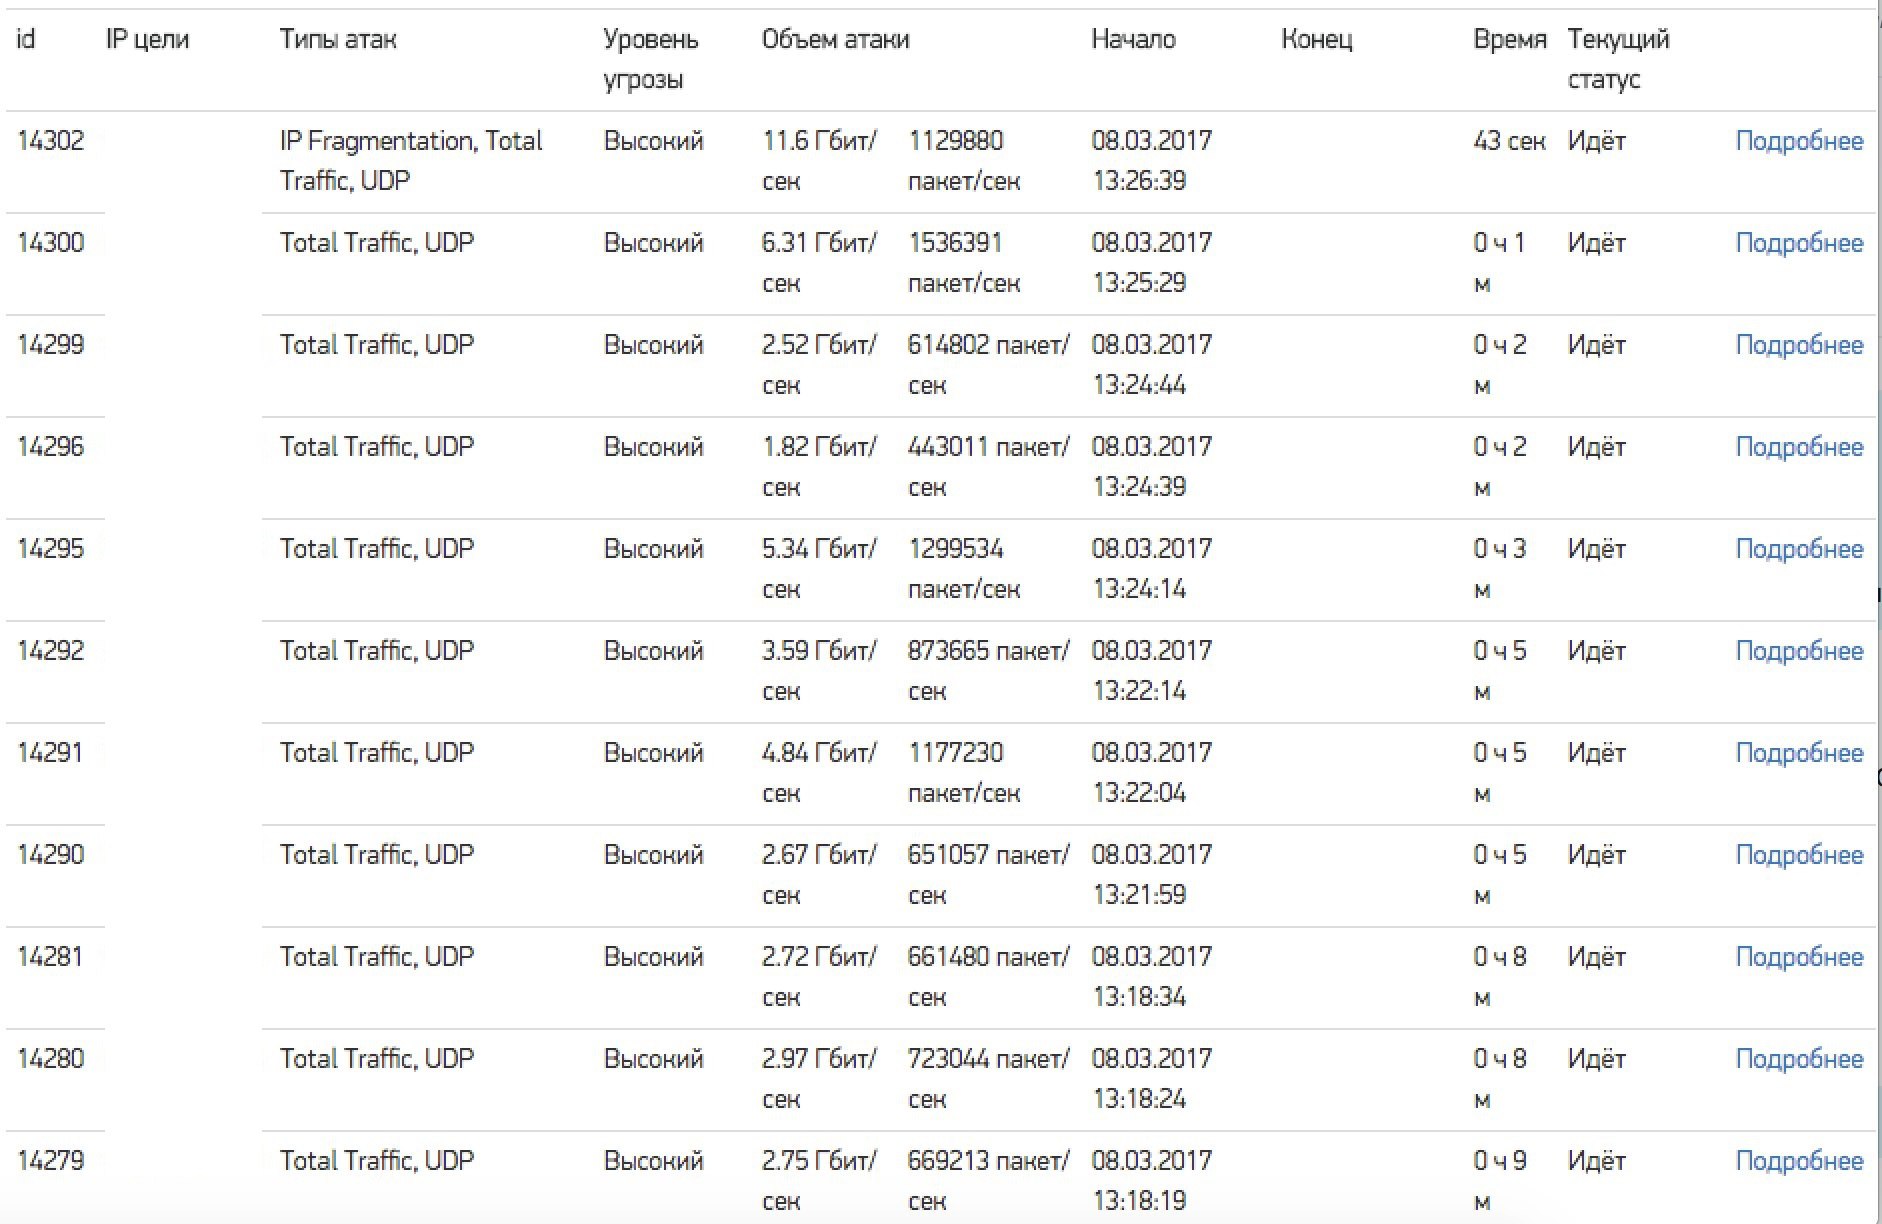Screen dimensions: 1882x1224
Task: Click the Объем атаки column header
Action: pyautogui.click(x=836, y=39)
